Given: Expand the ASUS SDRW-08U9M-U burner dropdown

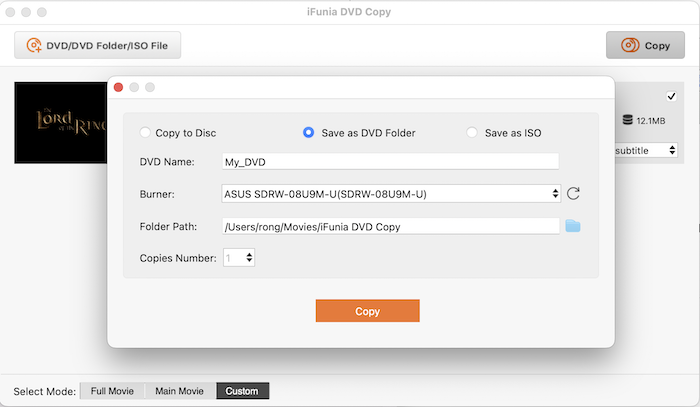Looking at the screenshot, I should (x=390, y=194).
